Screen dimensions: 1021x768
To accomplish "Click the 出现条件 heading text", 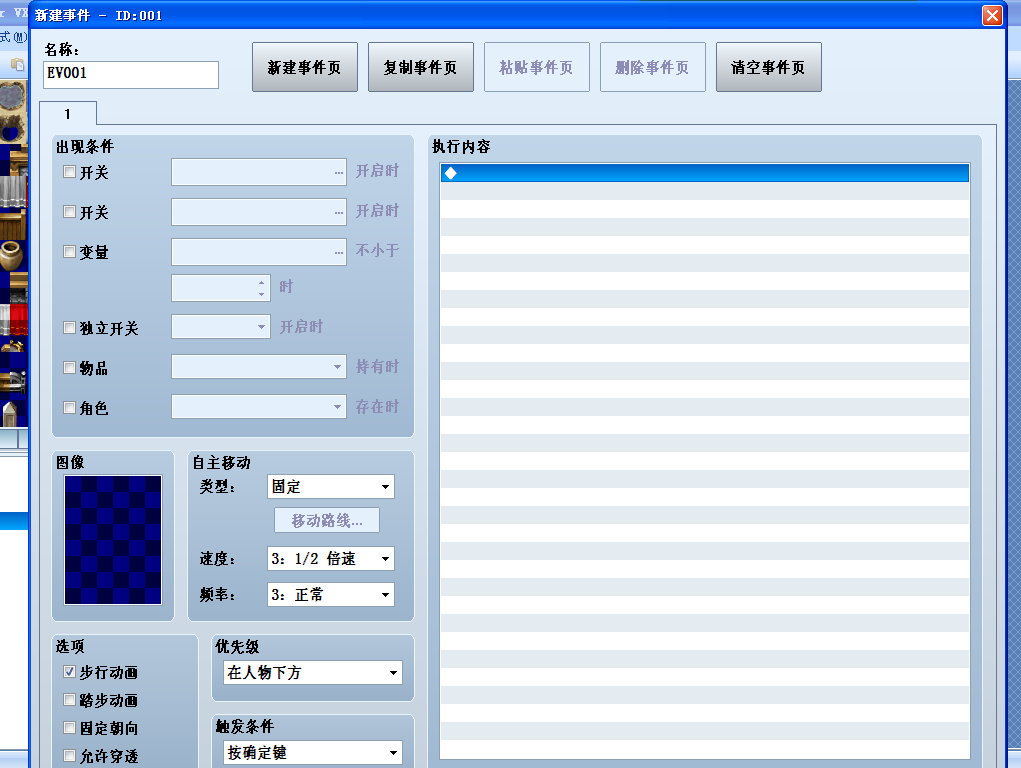I will pos(85,147).
